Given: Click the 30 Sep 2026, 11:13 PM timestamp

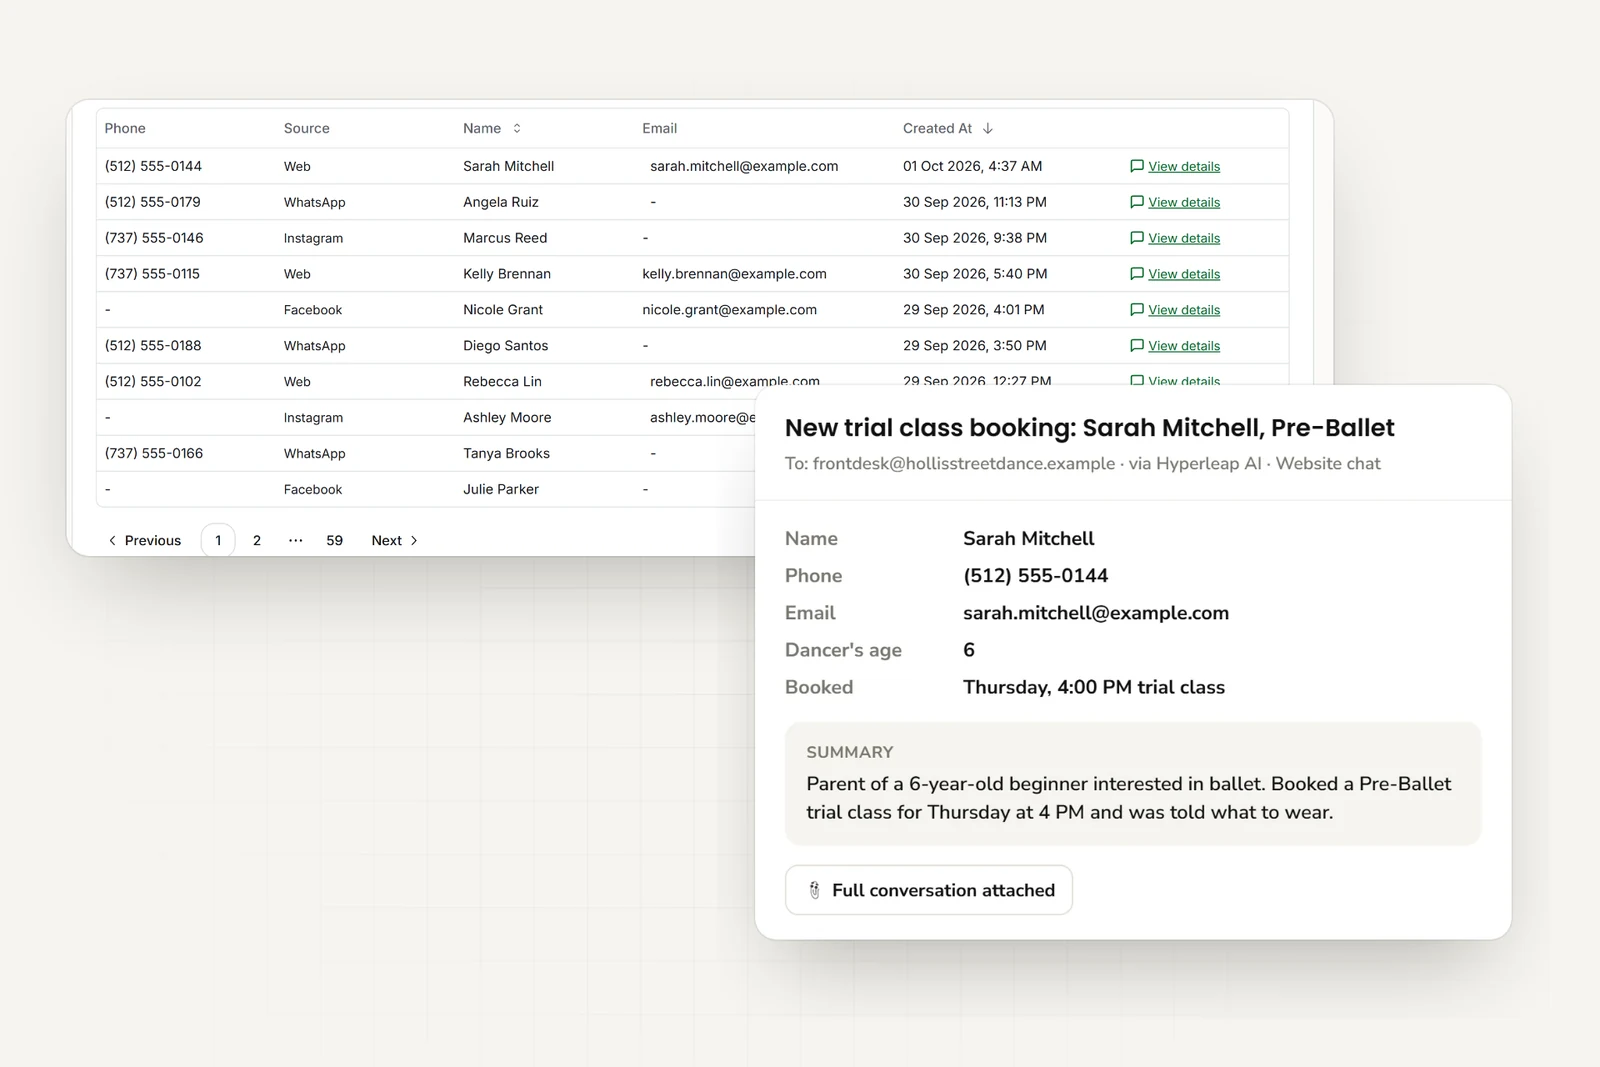Looking at the screenshot, I should 975,202.
